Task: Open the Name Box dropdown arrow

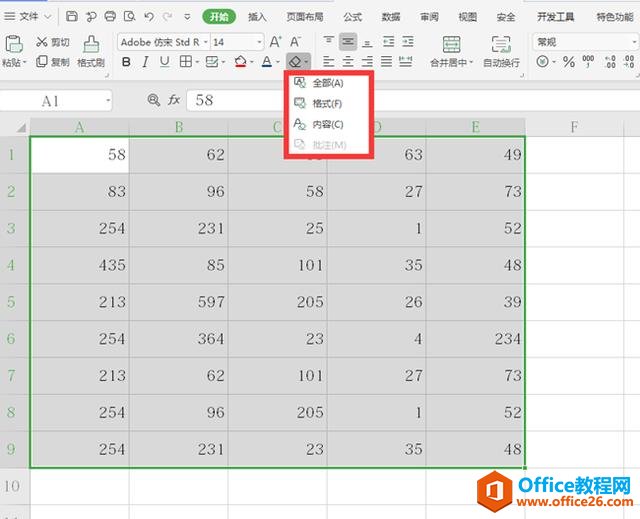Action: pyautogui.click(x=108, y=100)
